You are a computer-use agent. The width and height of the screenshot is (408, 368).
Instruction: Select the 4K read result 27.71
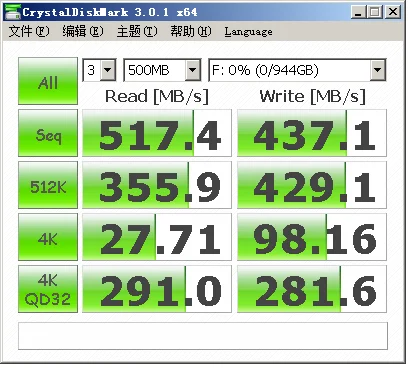click(x=157, y=237)
